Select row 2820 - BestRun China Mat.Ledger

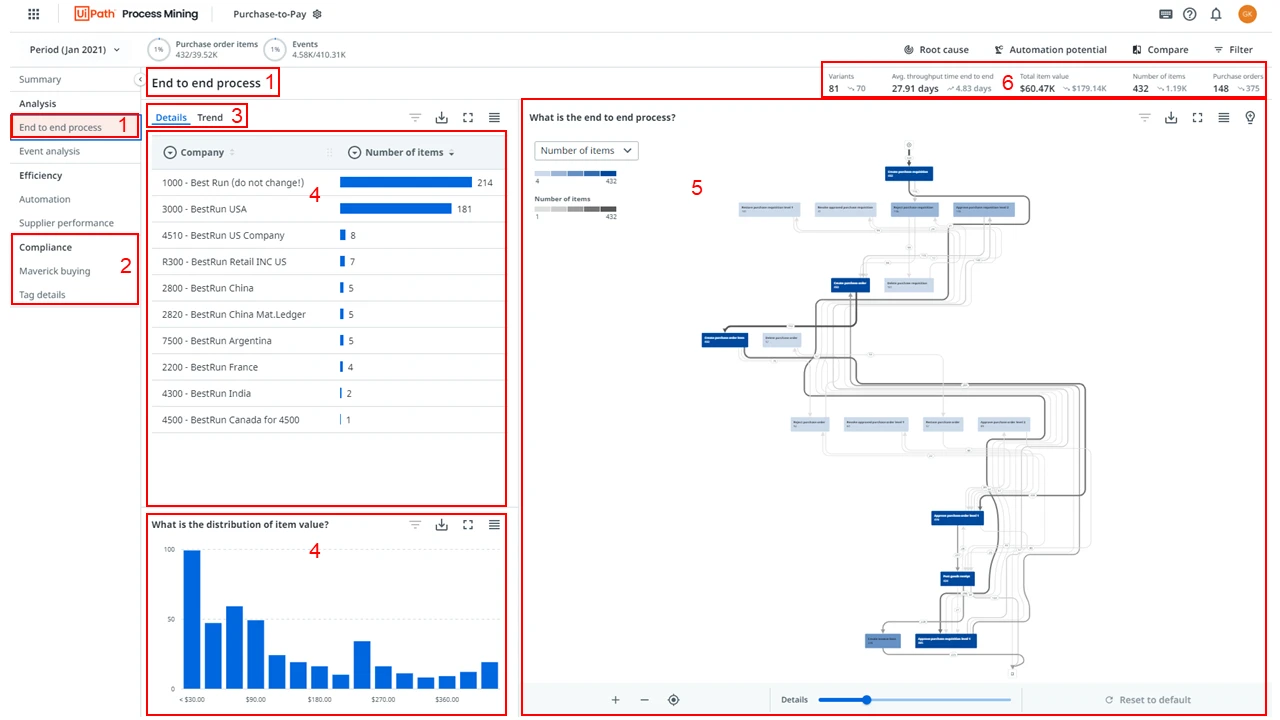coord(327,314)
